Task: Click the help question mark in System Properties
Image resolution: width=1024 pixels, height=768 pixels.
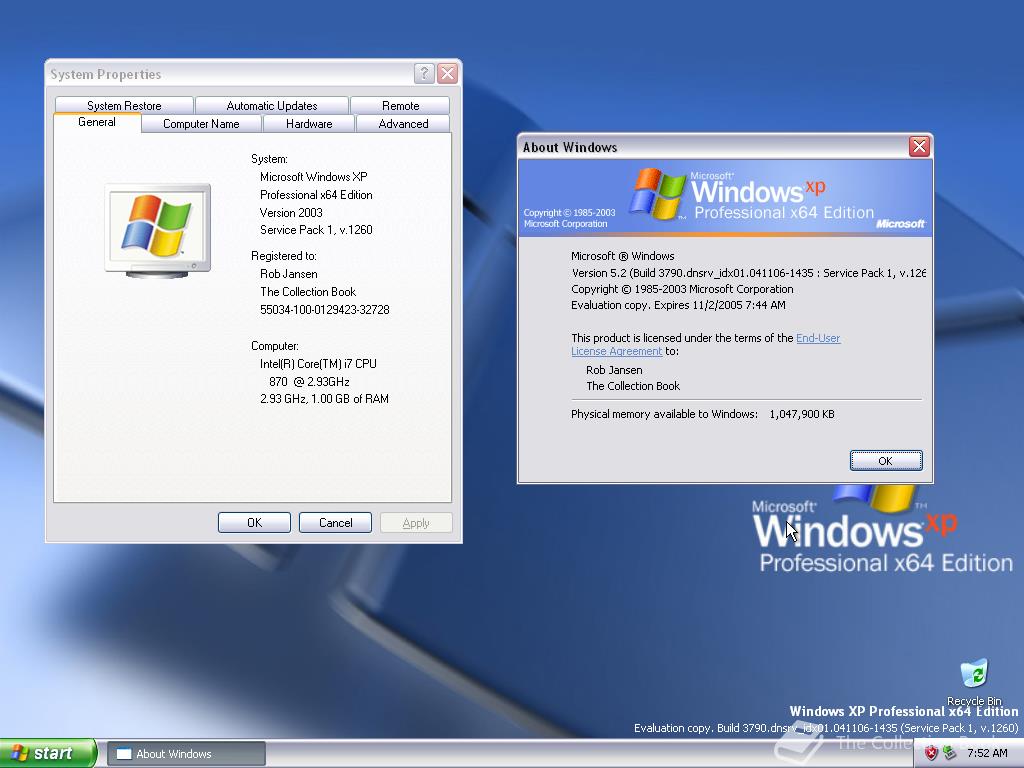Action: (x=424, y=73)
